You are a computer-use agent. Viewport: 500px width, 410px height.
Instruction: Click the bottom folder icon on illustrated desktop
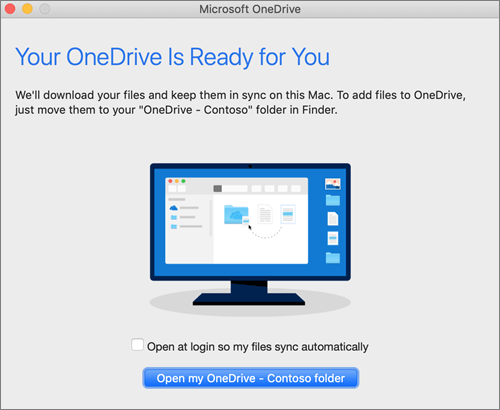(x=333, y=258)
